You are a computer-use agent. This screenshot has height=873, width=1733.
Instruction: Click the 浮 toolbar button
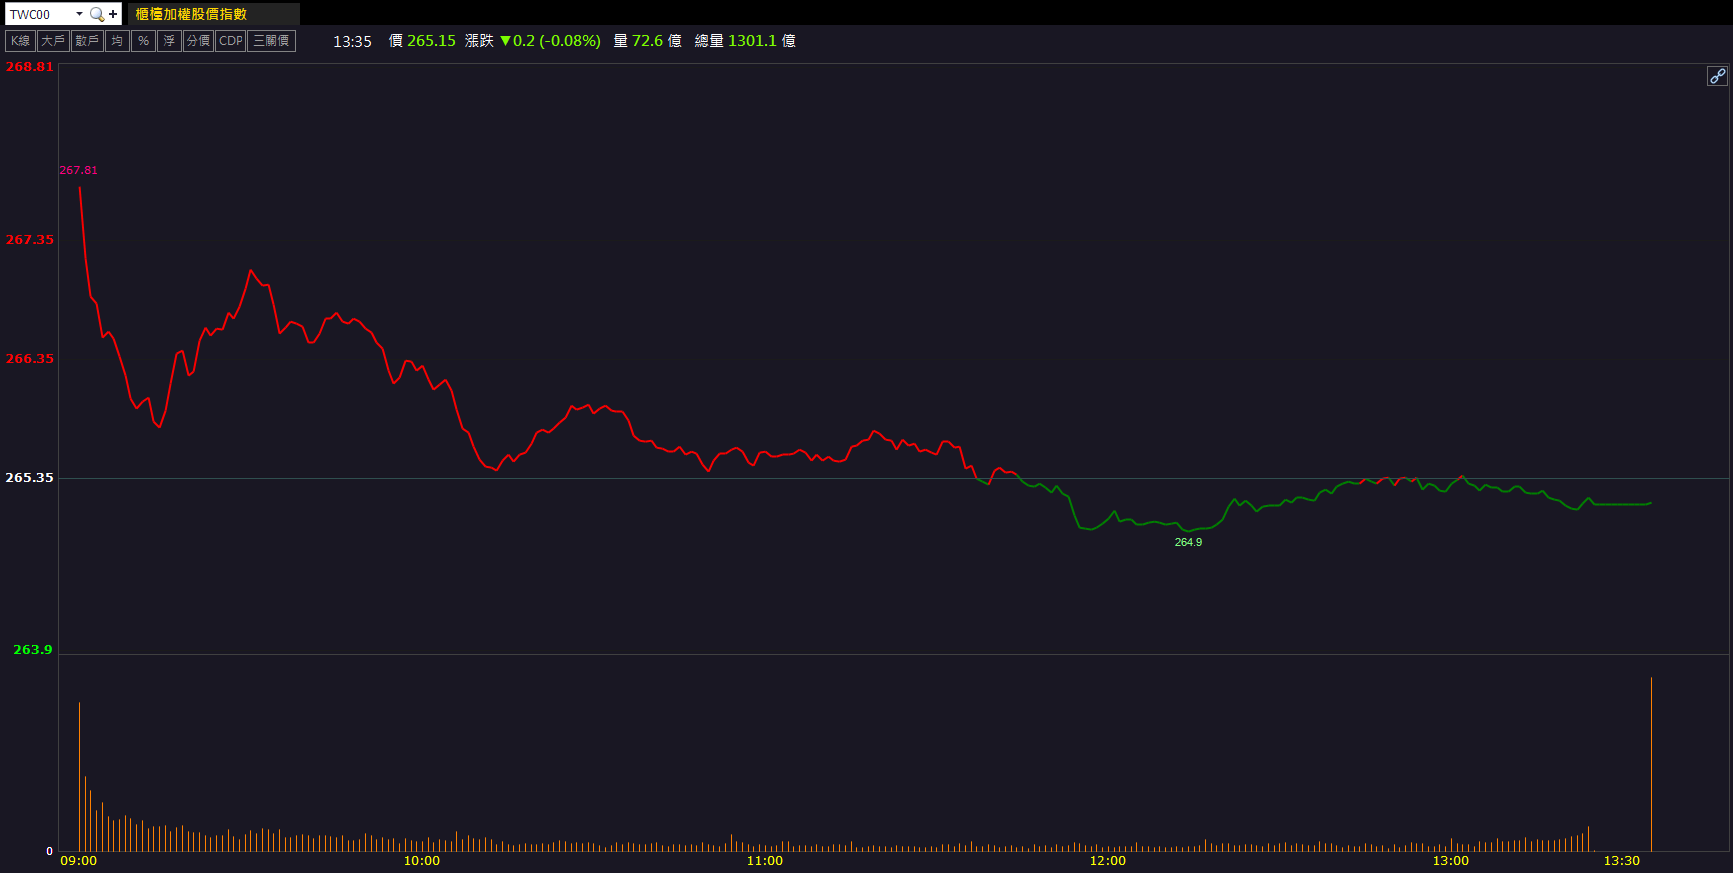click(x=169, y=41)
